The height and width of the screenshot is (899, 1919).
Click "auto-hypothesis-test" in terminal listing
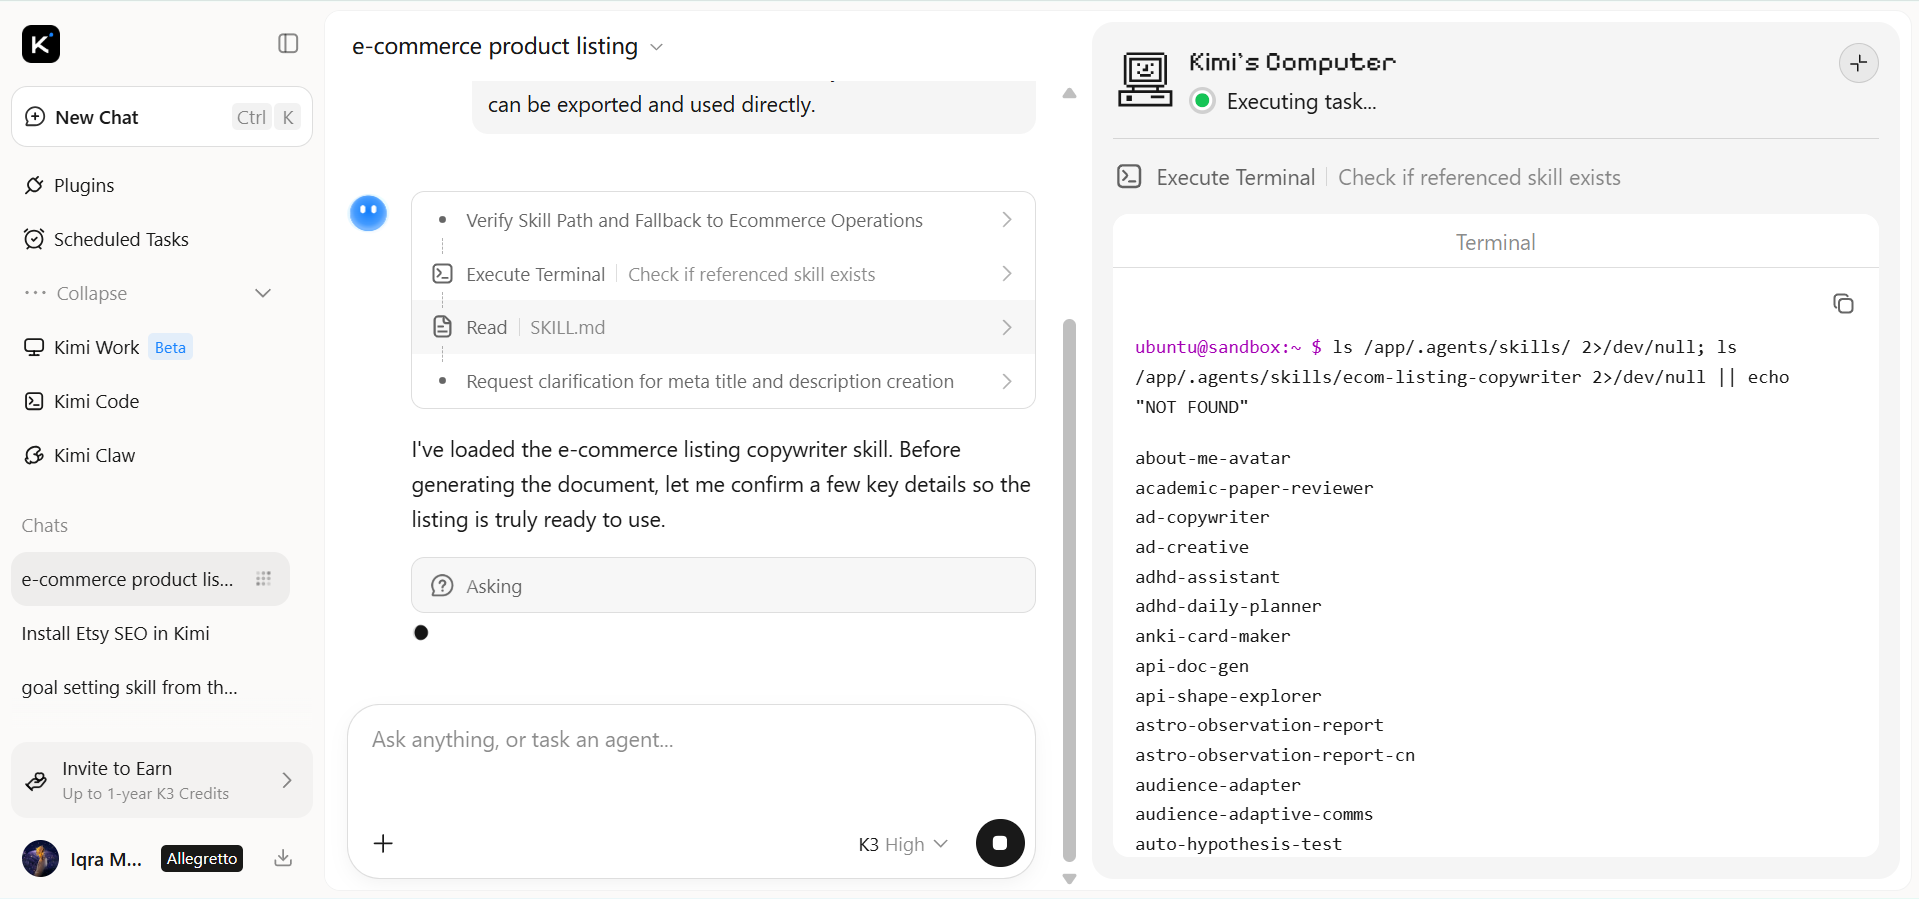pos(1238,844)
